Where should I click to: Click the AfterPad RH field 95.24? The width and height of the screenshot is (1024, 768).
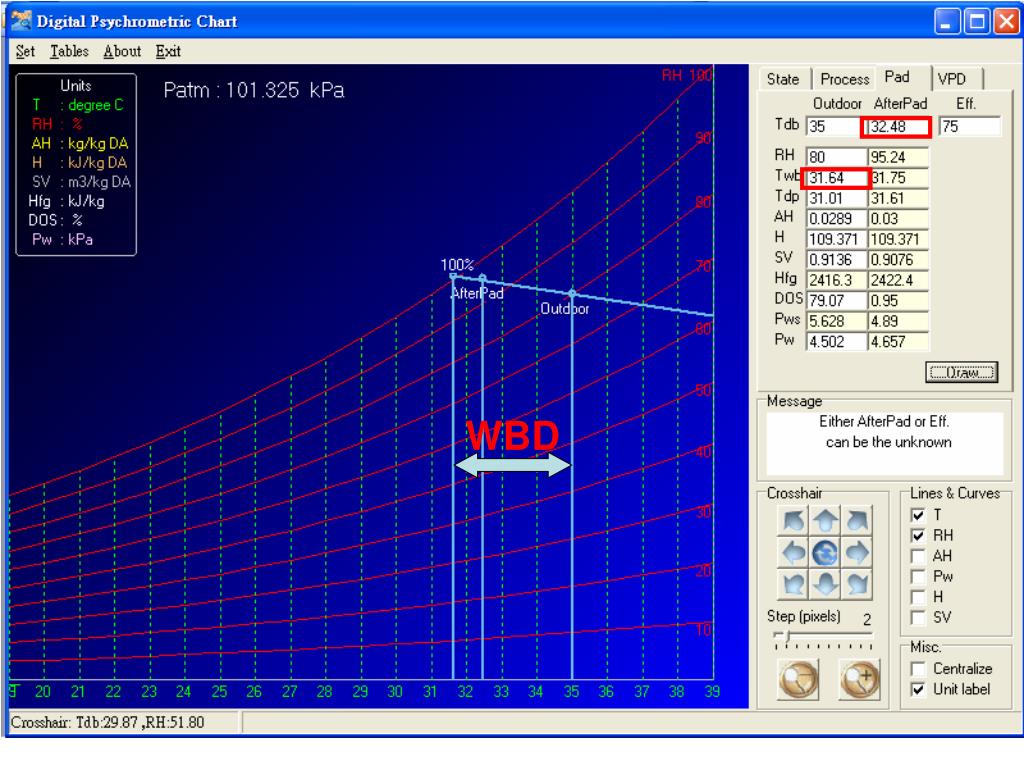(x=898, y=157)
